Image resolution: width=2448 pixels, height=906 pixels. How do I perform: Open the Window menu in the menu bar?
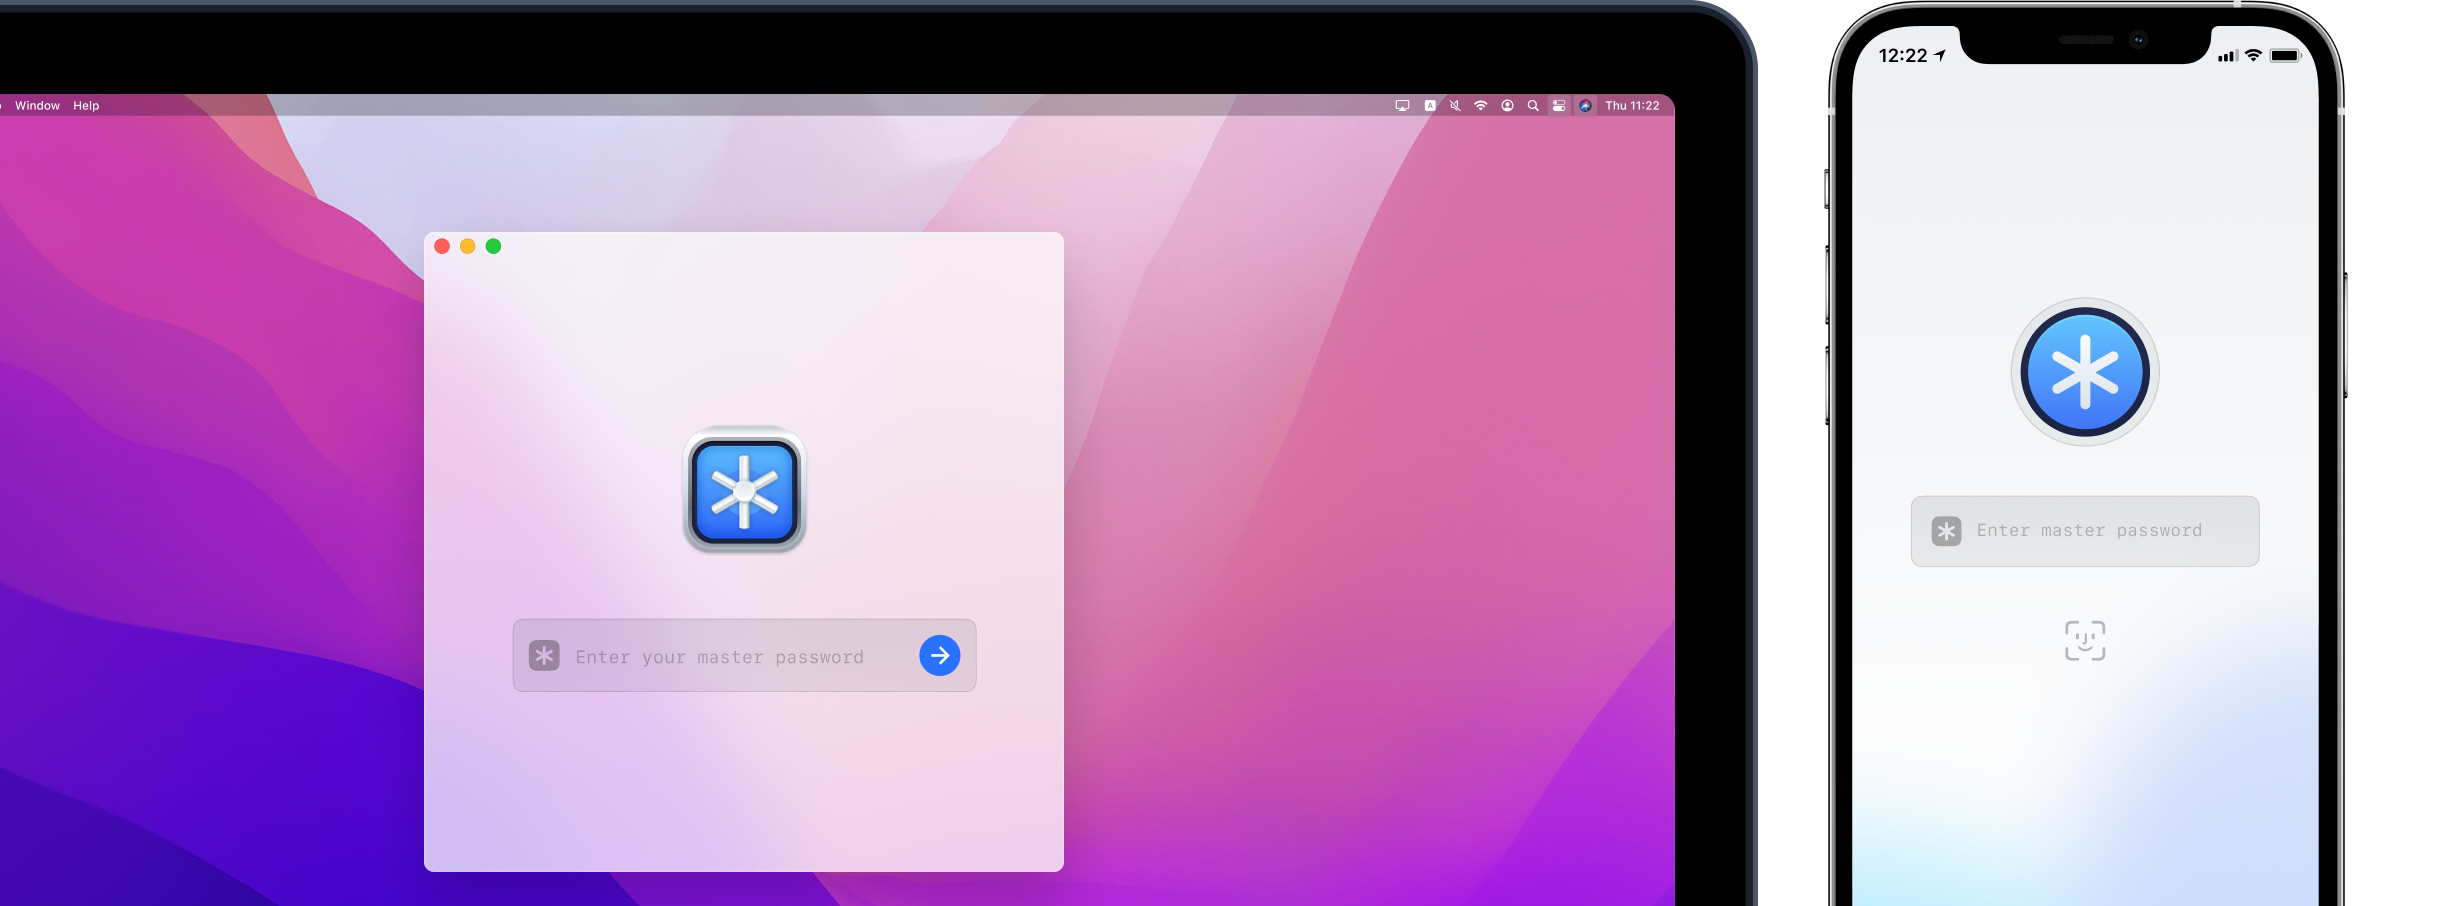[x=37, y=106]
